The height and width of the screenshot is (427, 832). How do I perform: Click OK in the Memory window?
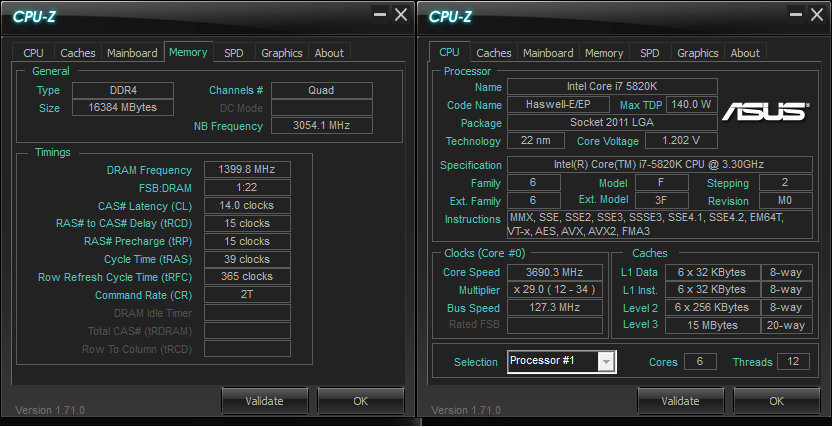(361, 401)
